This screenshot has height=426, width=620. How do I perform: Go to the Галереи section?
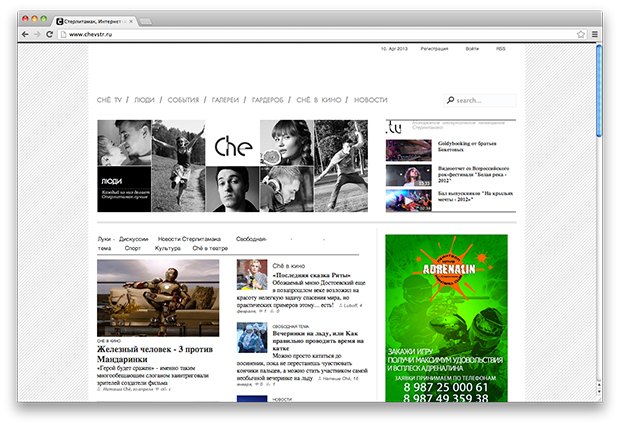(224, 100)
